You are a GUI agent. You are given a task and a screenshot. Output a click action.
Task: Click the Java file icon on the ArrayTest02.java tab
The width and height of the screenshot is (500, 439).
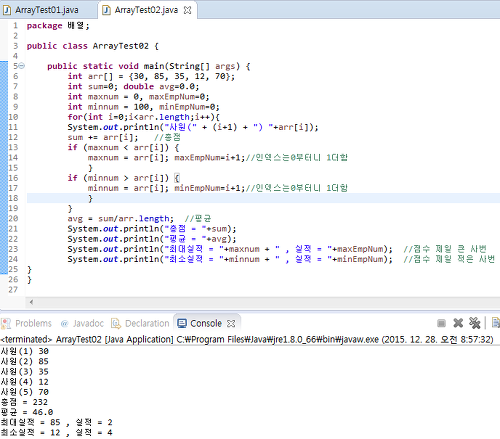[106, 10]
